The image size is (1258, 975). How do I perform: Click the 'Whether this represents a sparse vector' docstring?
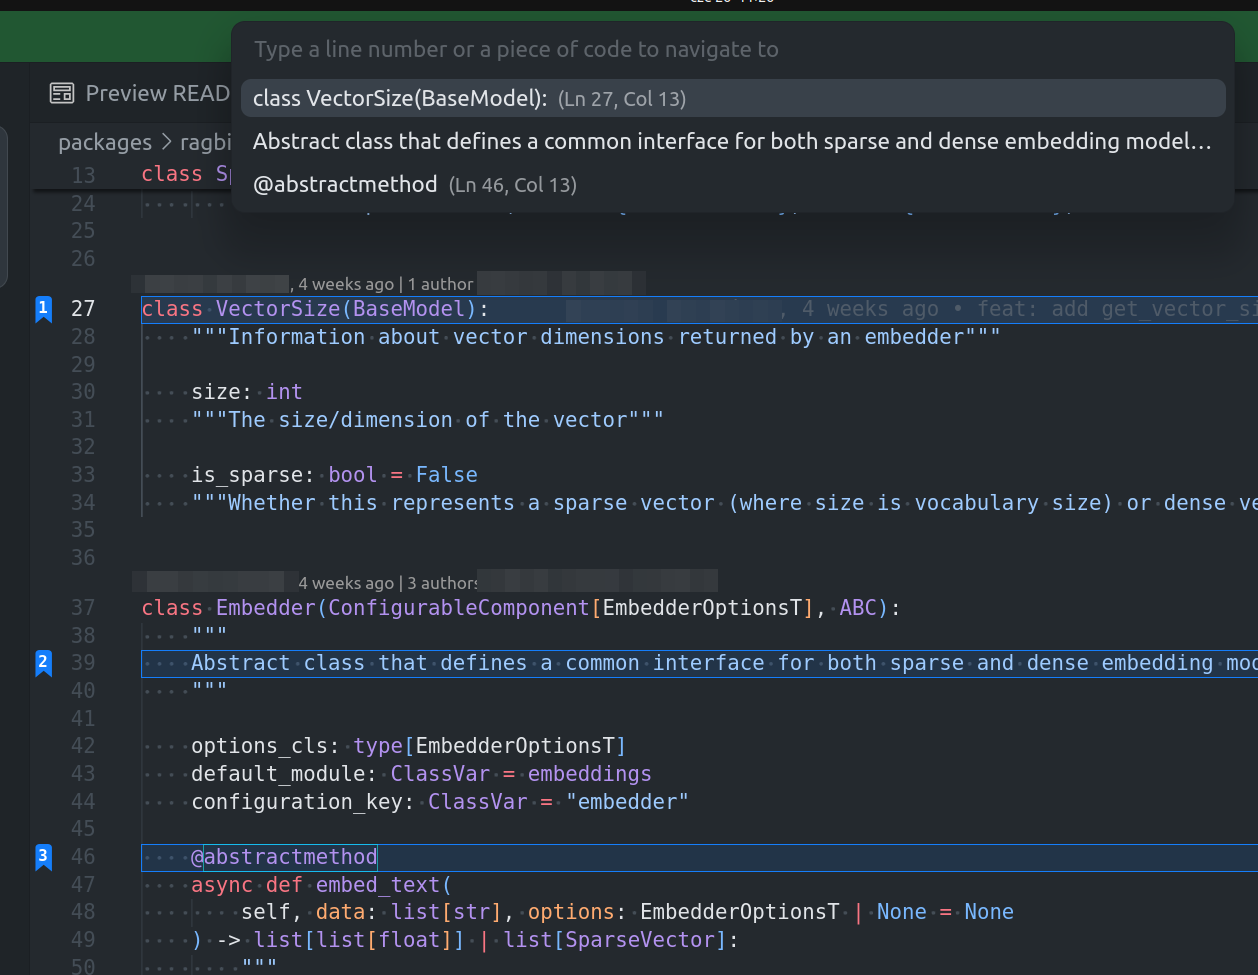click(x=724, y=503)
